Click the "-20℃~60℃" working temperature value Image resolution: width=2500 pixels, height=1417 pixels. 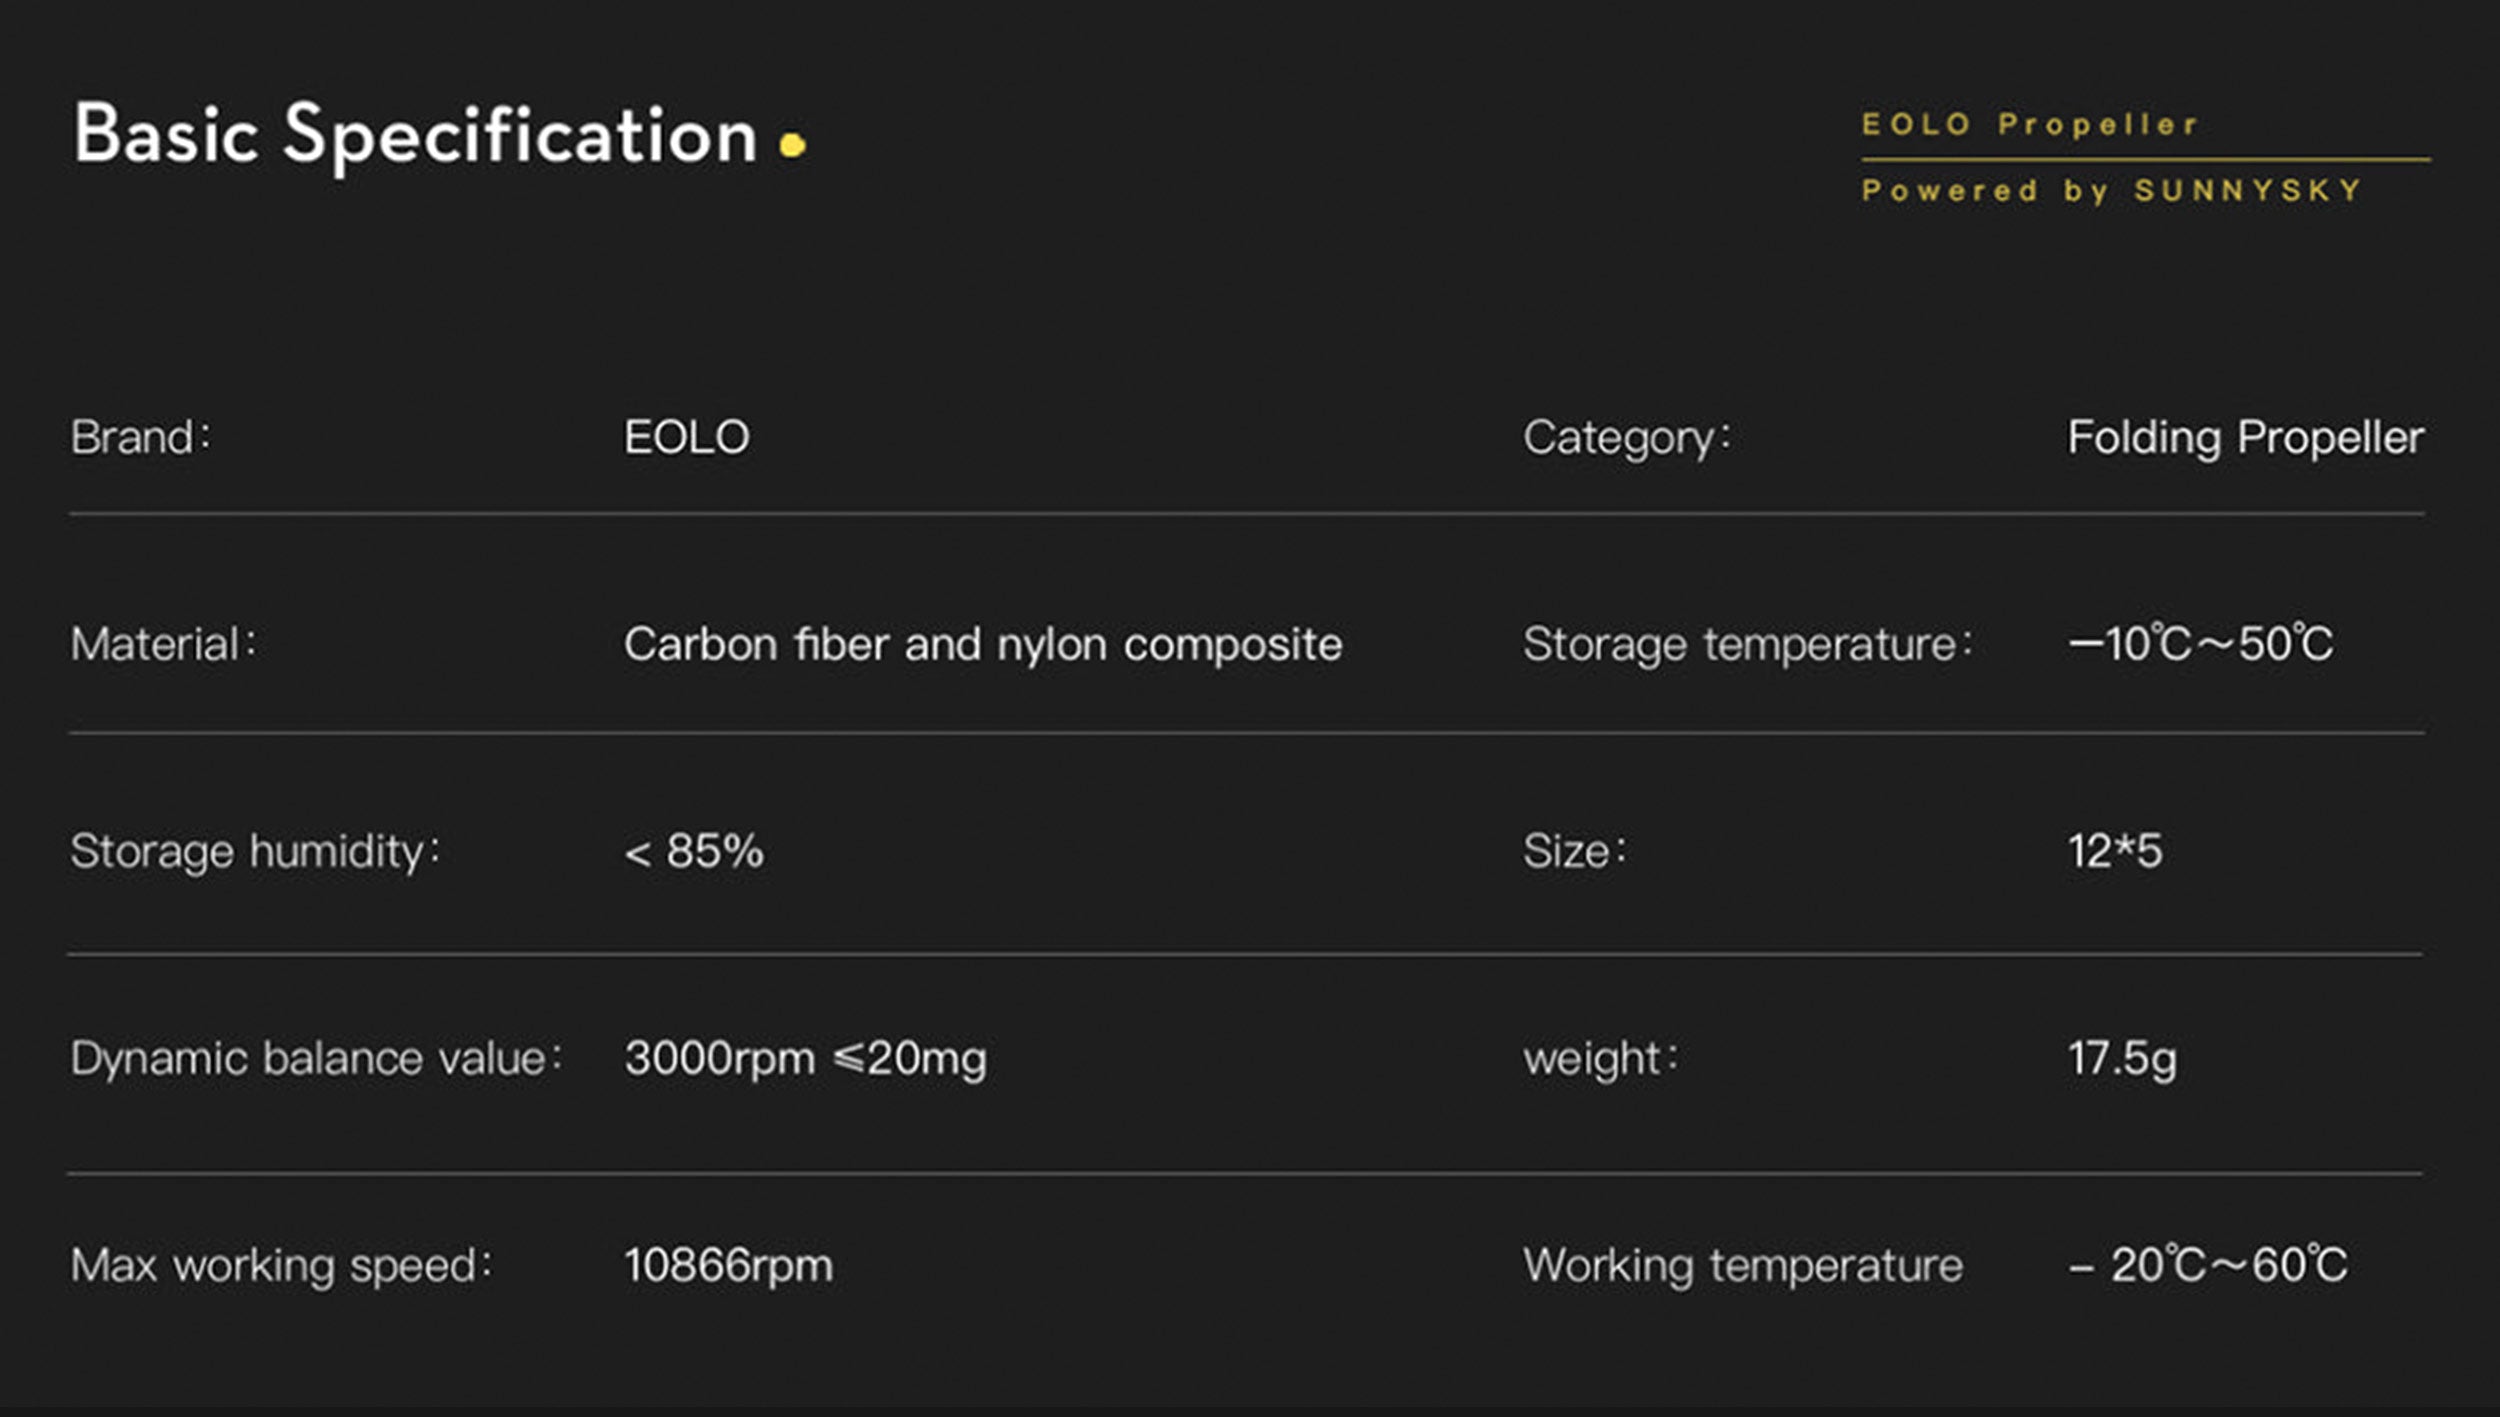click(2208, 1266)
